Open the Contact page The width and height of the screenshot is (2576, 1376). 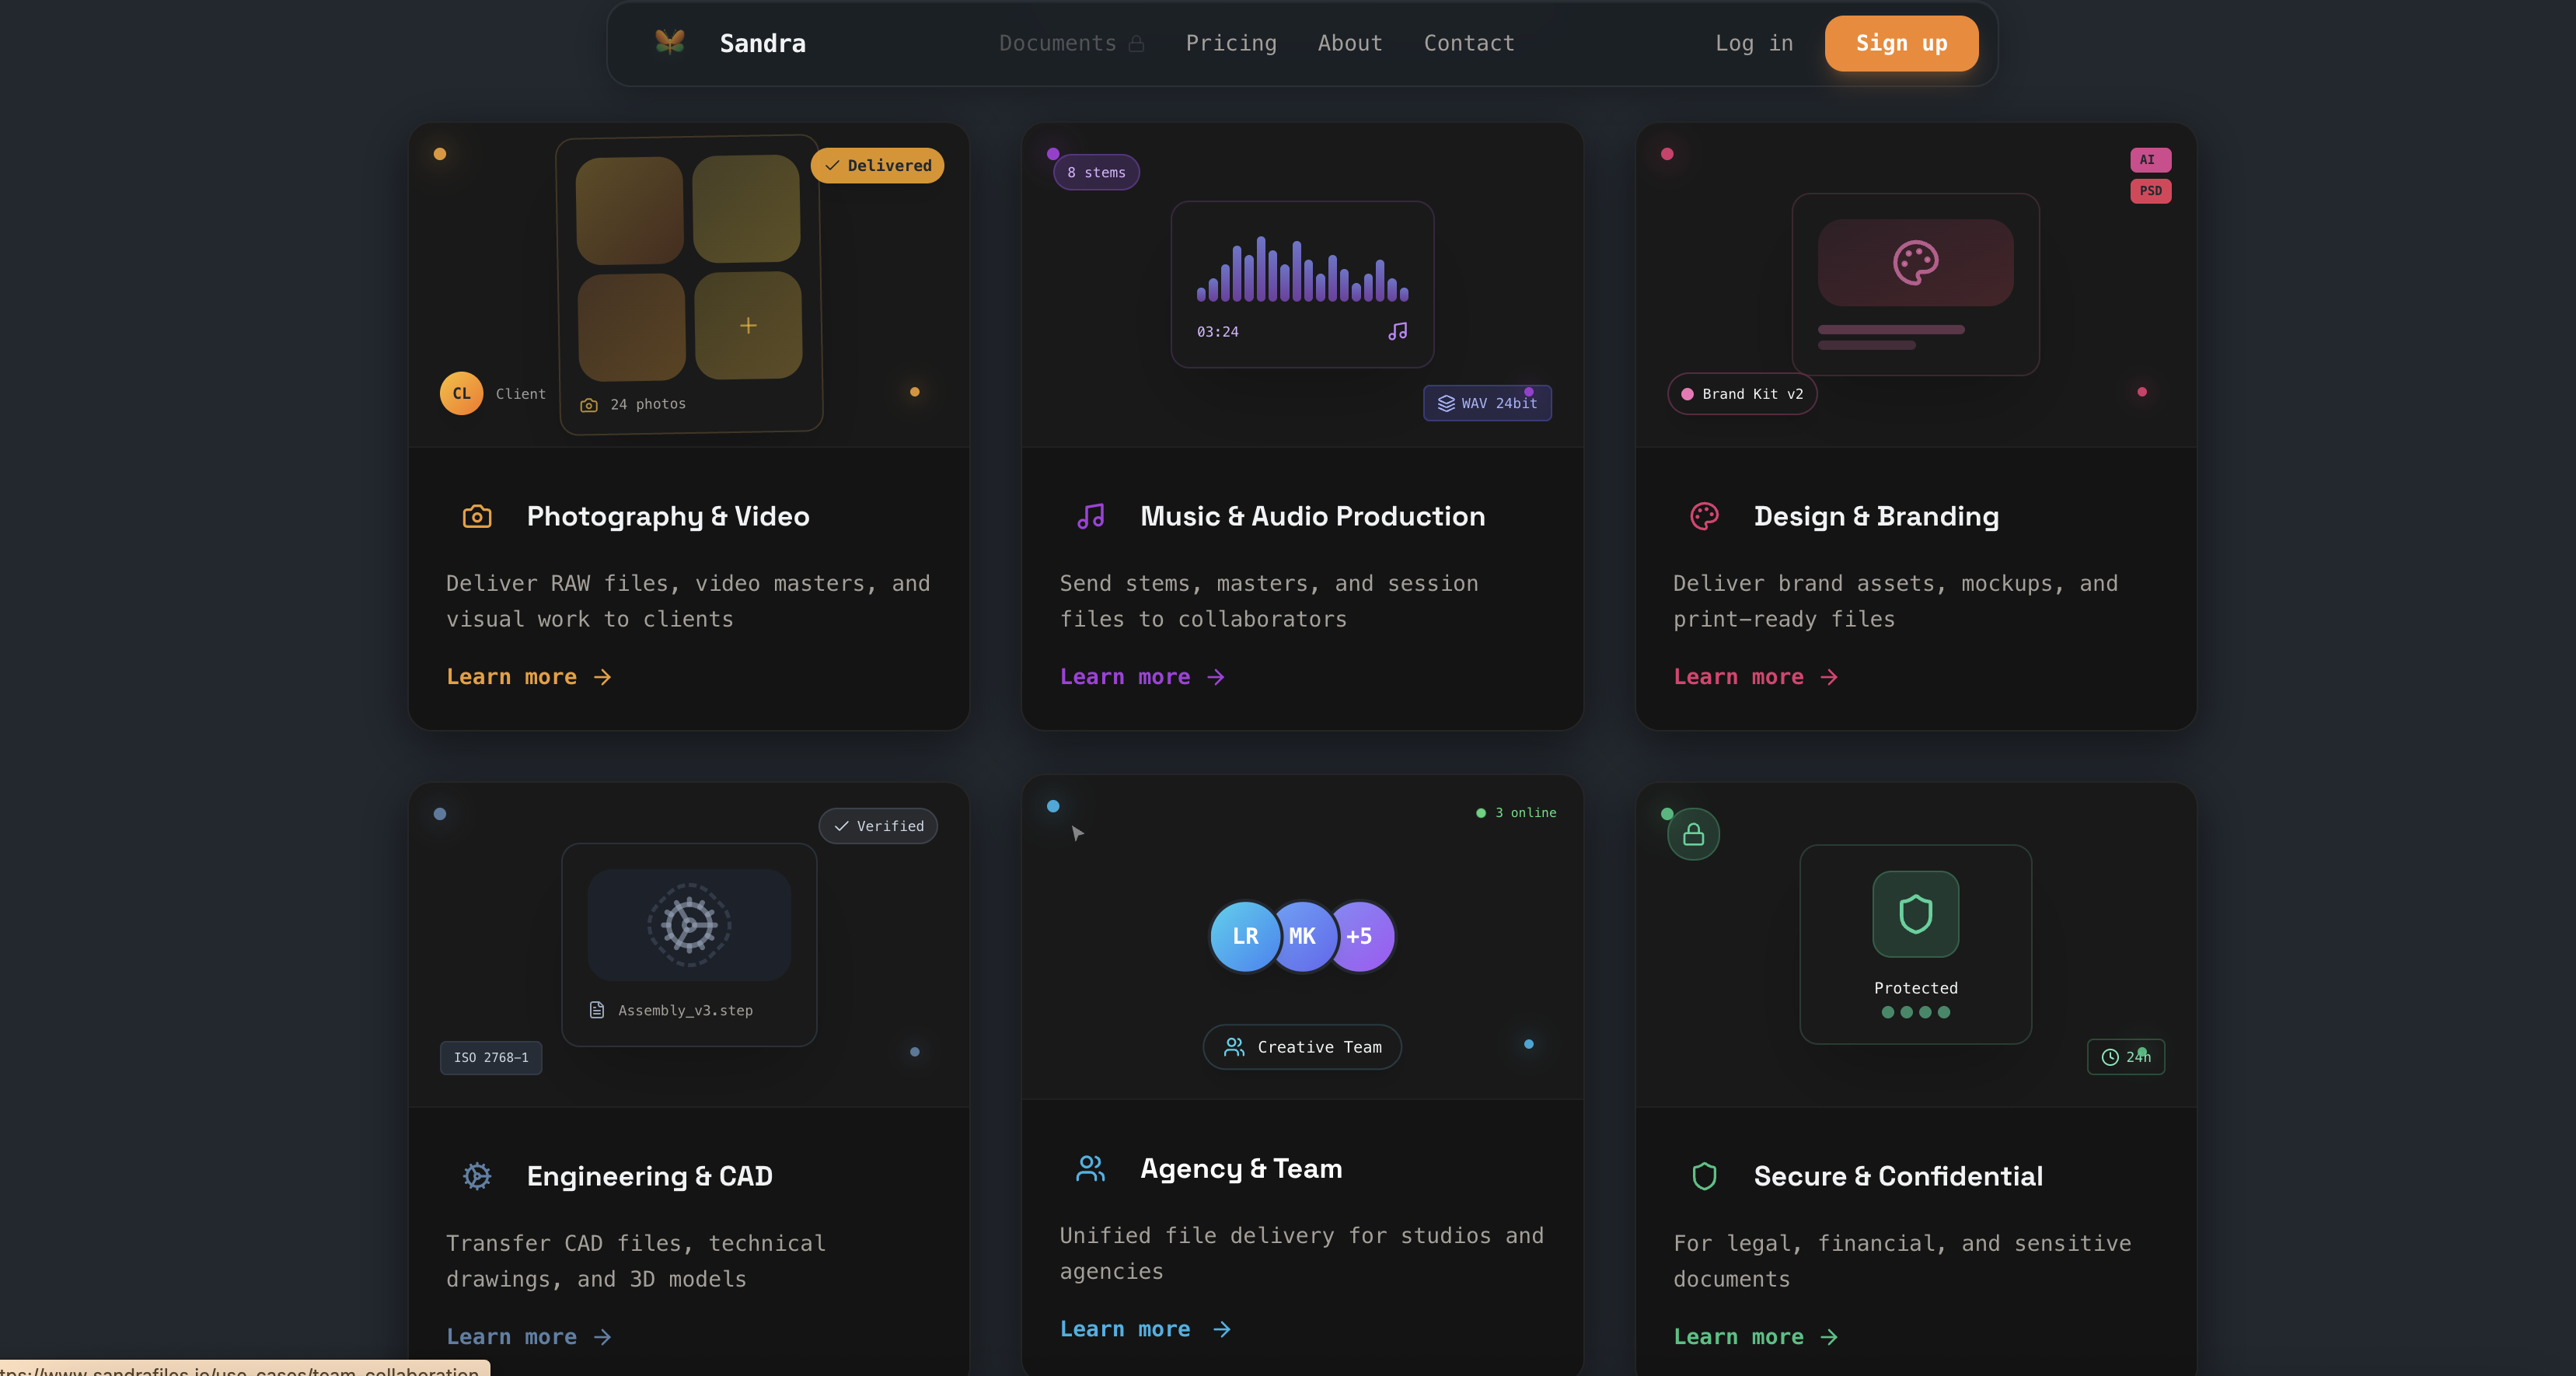pos(1468,43)
